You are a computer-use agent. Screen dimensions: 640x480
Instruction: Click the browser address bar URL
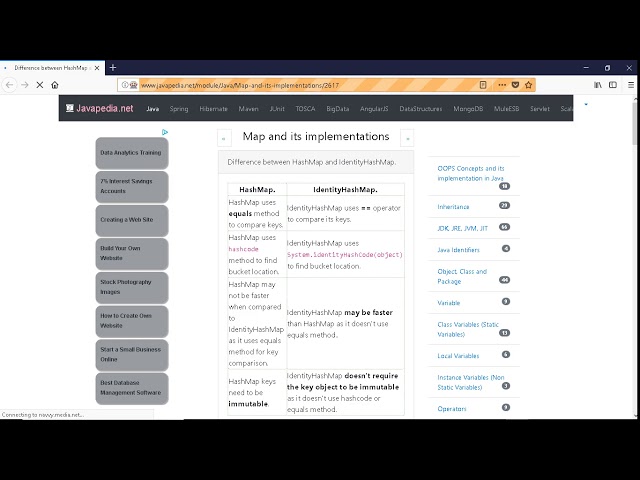pos(300,85)
